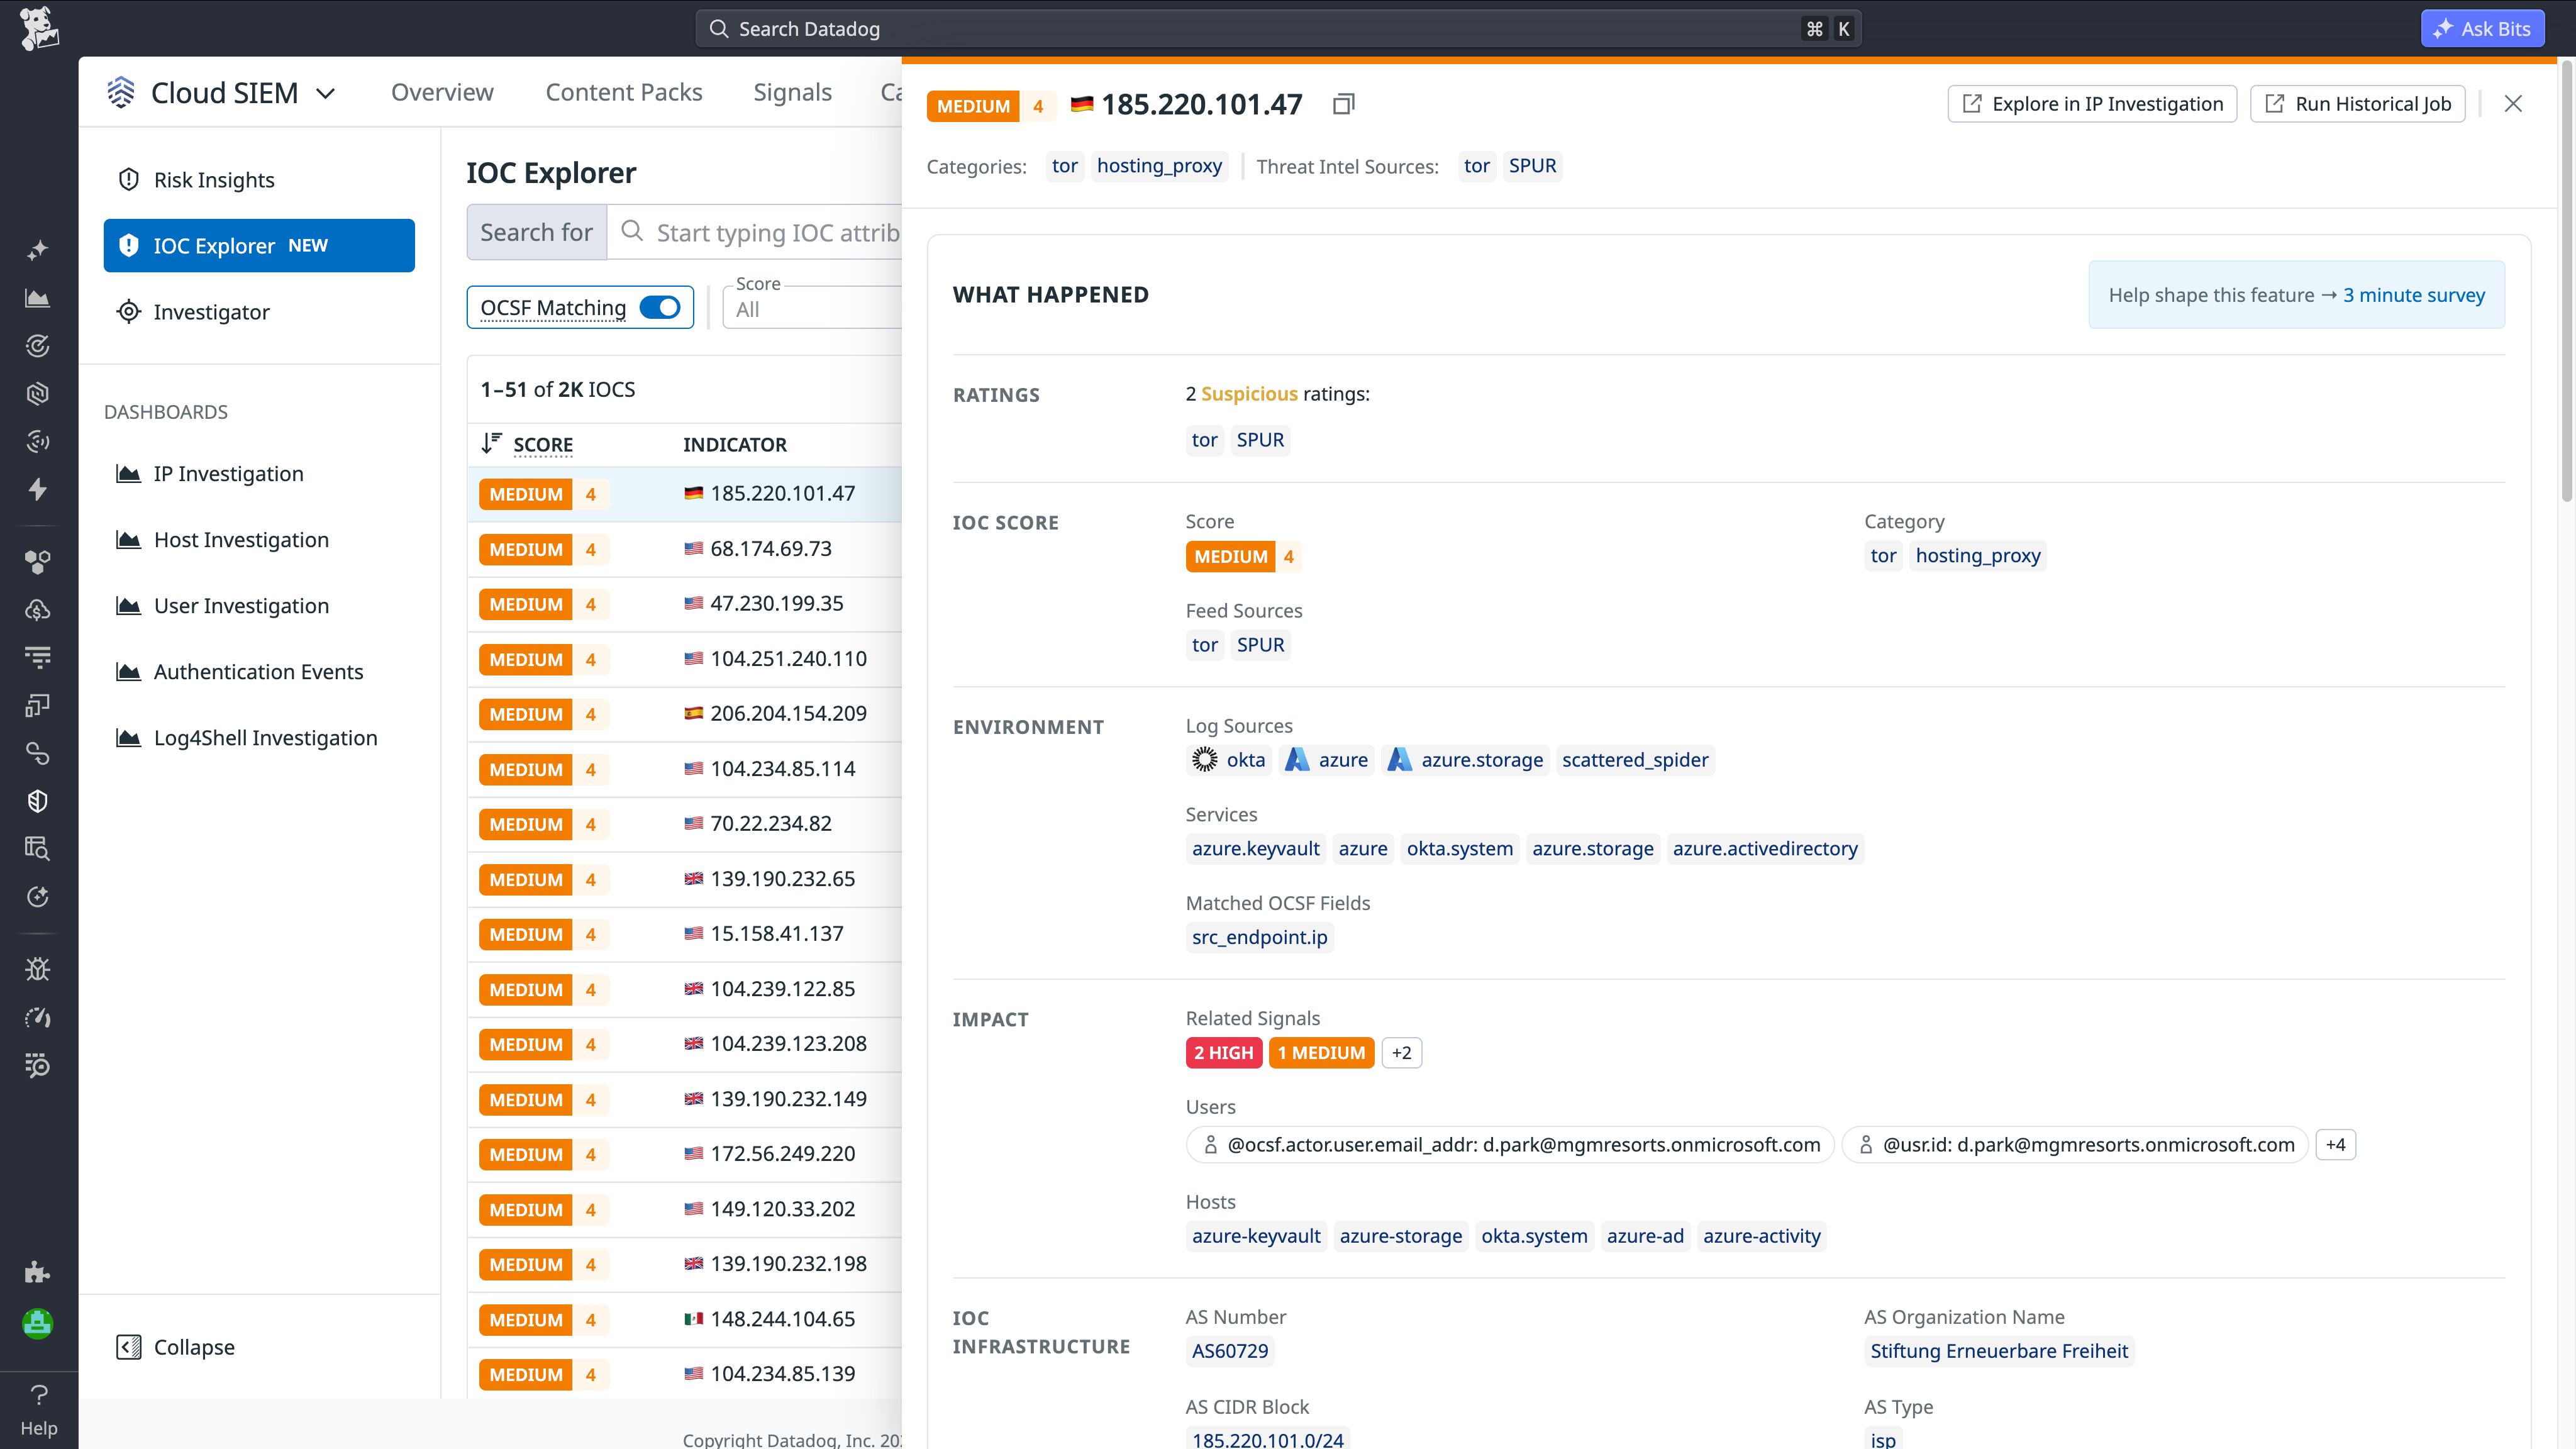Screen dimensions: 2576x1449
Task: Click the hosting_proxy tag in Categories header
Action: [1159, 166]
